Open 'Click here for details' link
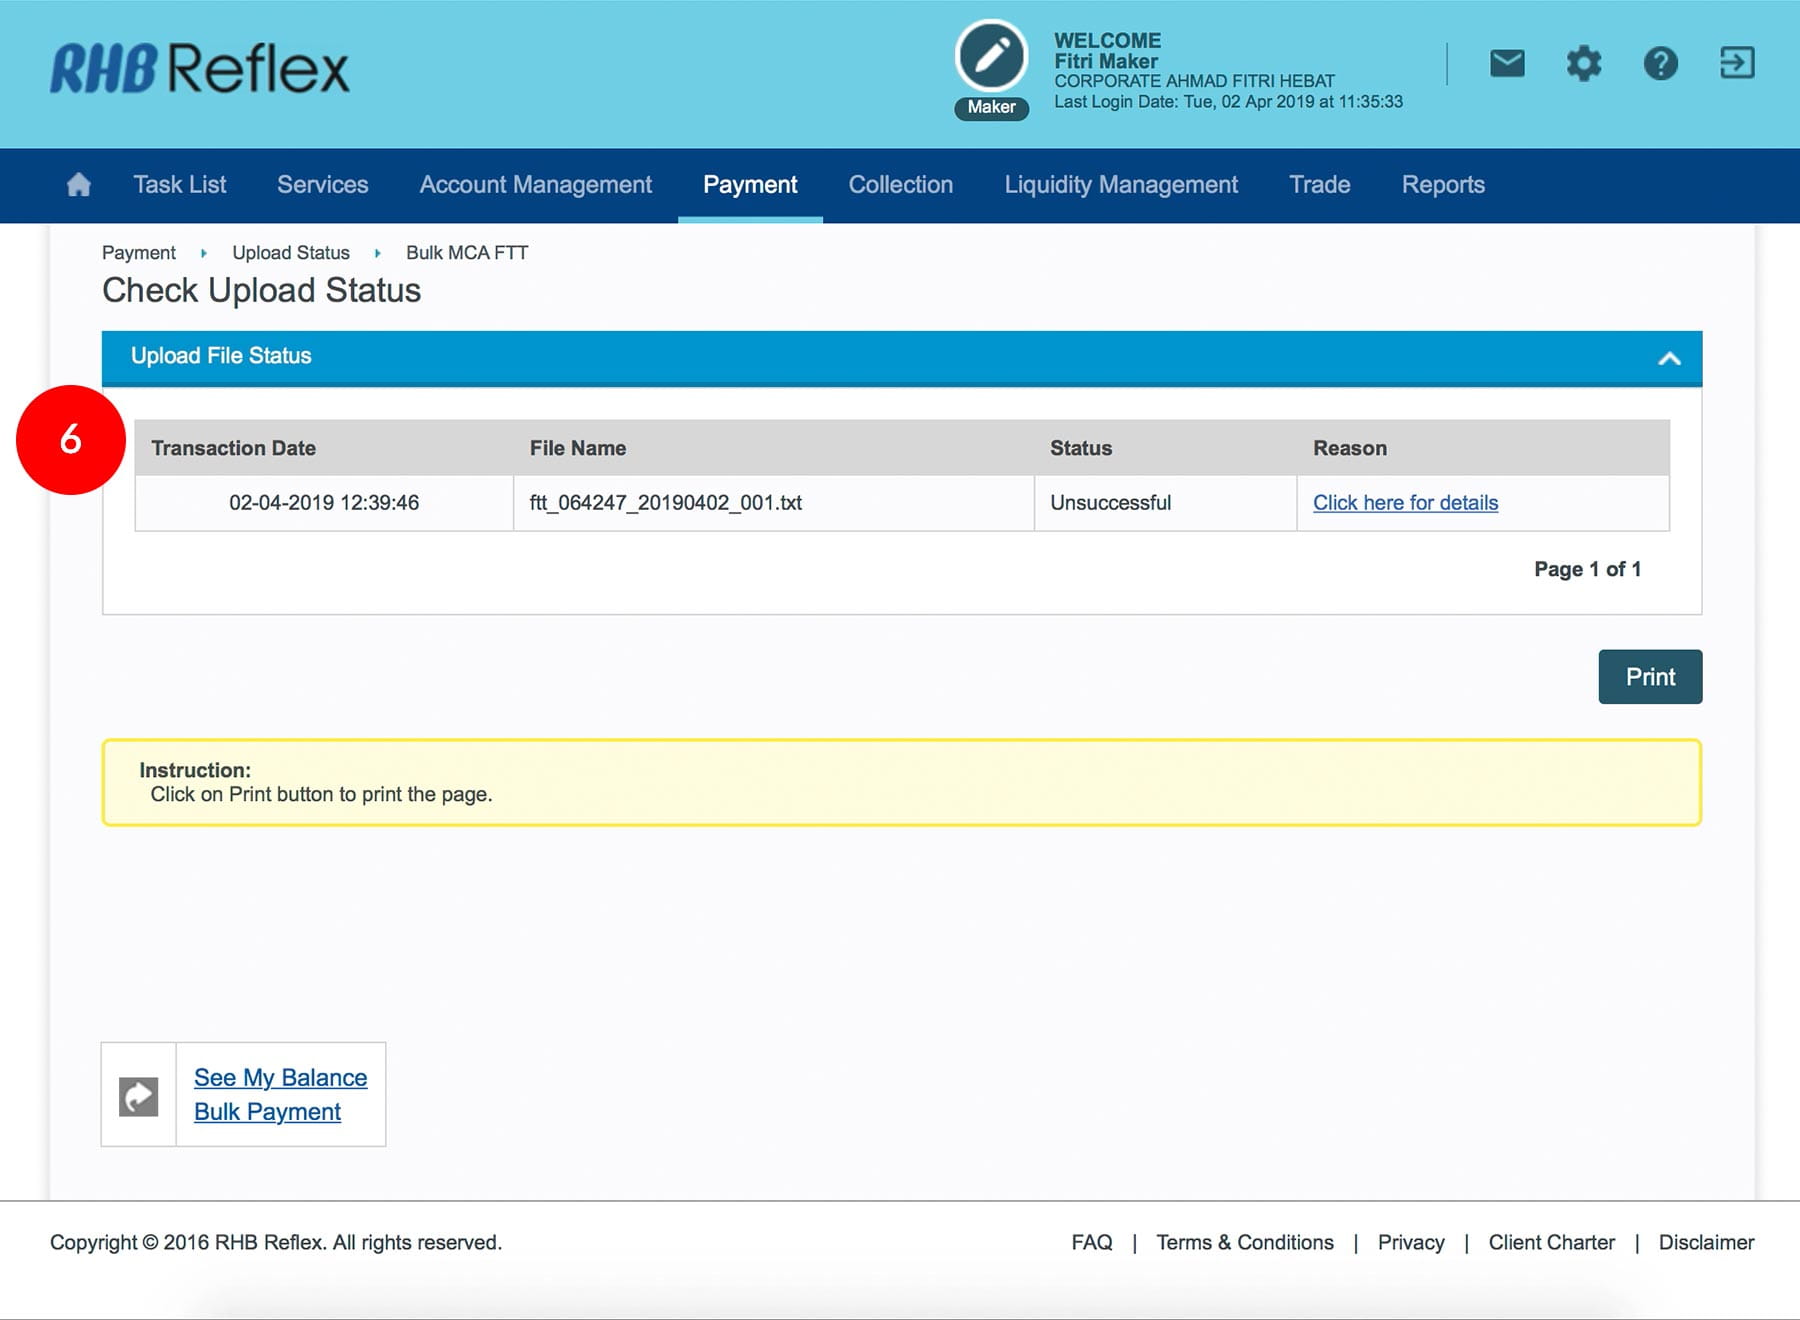Image resolution: width=1800 pixels, height=1320 pixels. [x=1405, y=503]
